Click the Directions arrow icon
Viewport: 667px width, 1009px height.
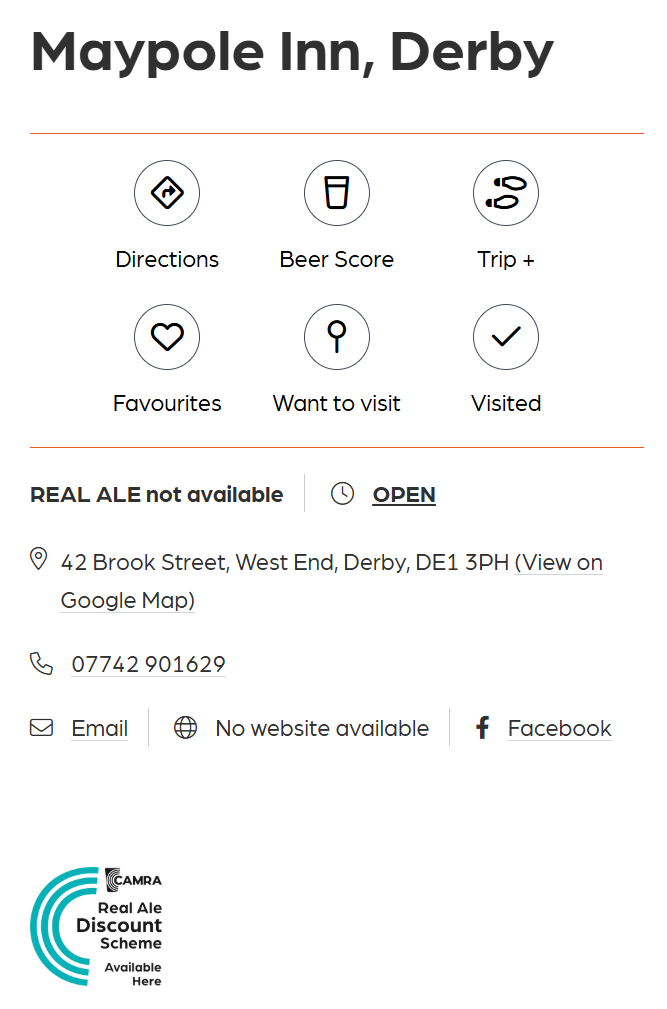[x=167, y=193]
